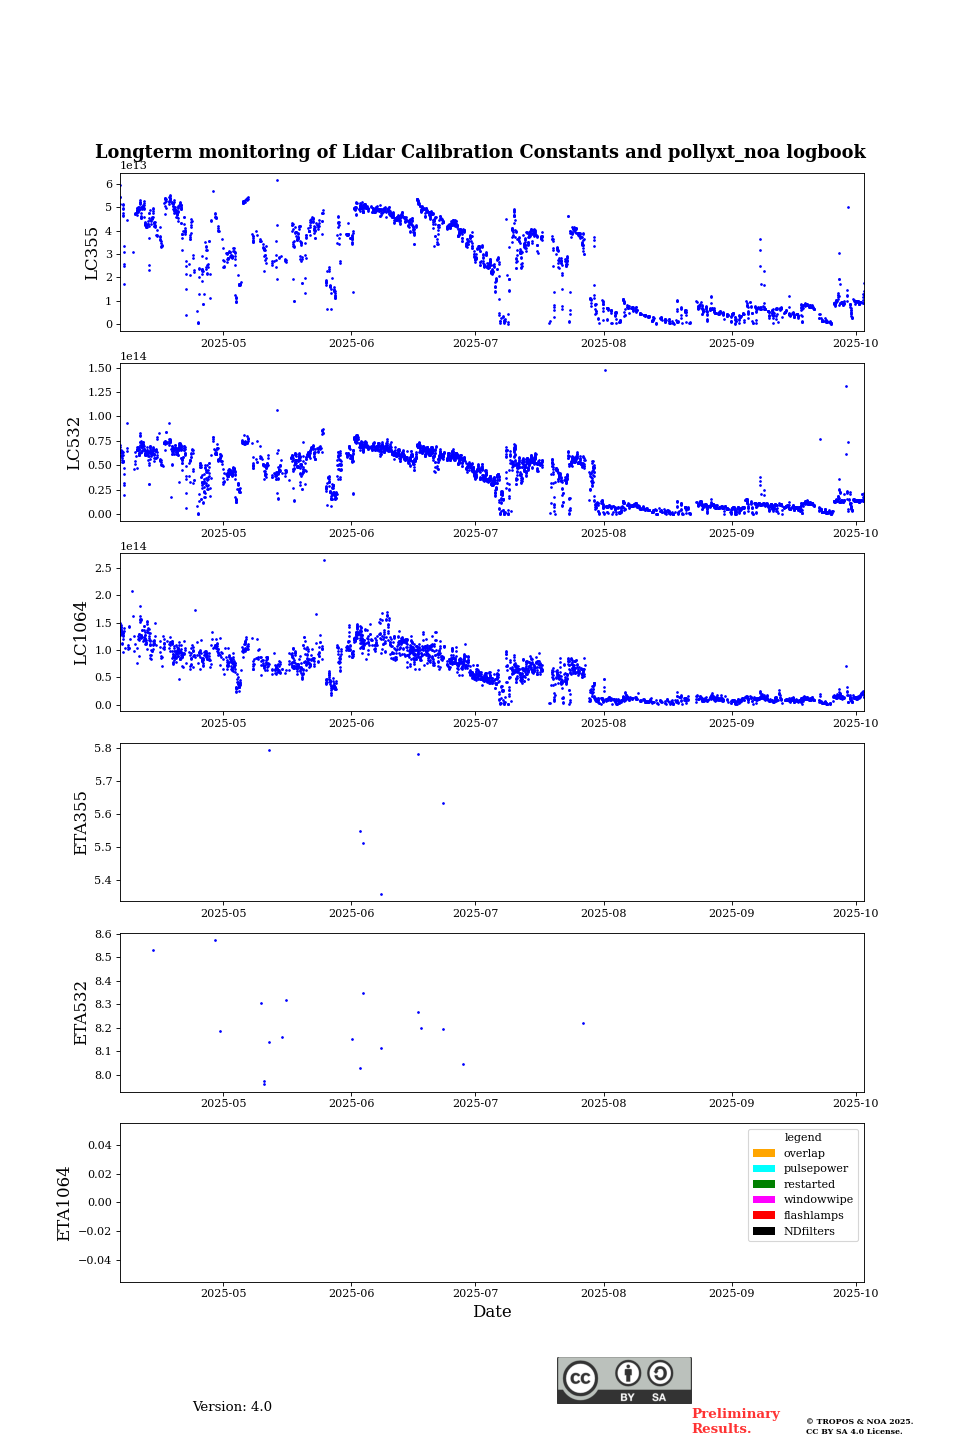Click the LC532 y-axis label
This screenshot has height=1440, width=960.
[74, 443]
